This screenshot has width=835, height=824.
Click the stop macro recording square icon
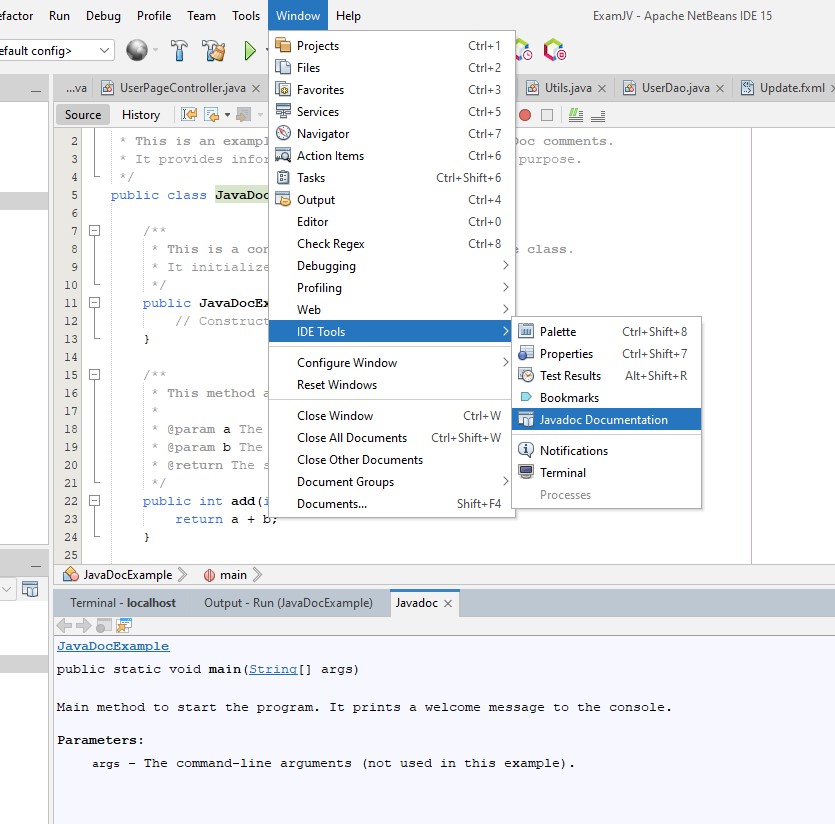click(x=547, y=115)
